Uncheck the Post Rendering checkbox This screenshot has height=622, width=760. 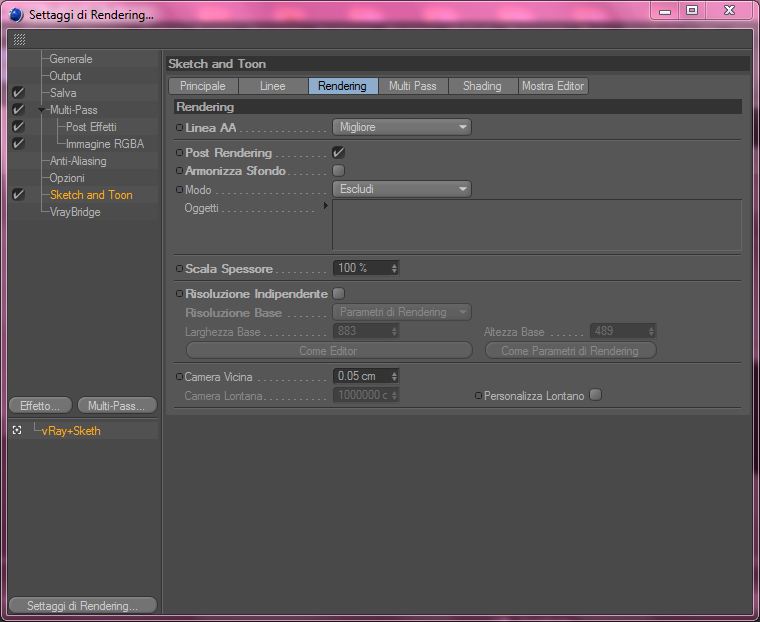[x=338, y=152]
